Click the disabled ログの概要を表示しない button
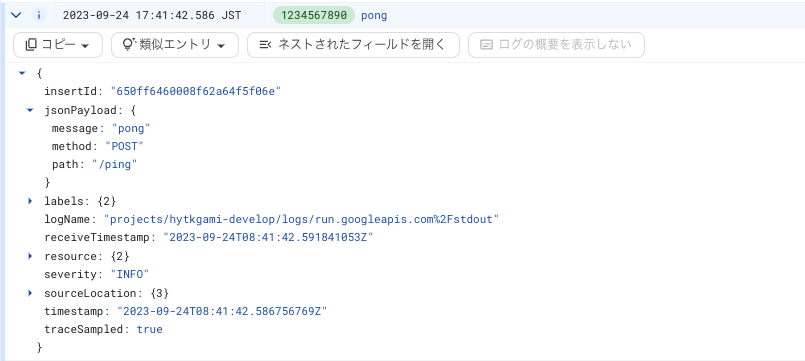The width and height of the screenshot is (805, 361). (557, 45)
